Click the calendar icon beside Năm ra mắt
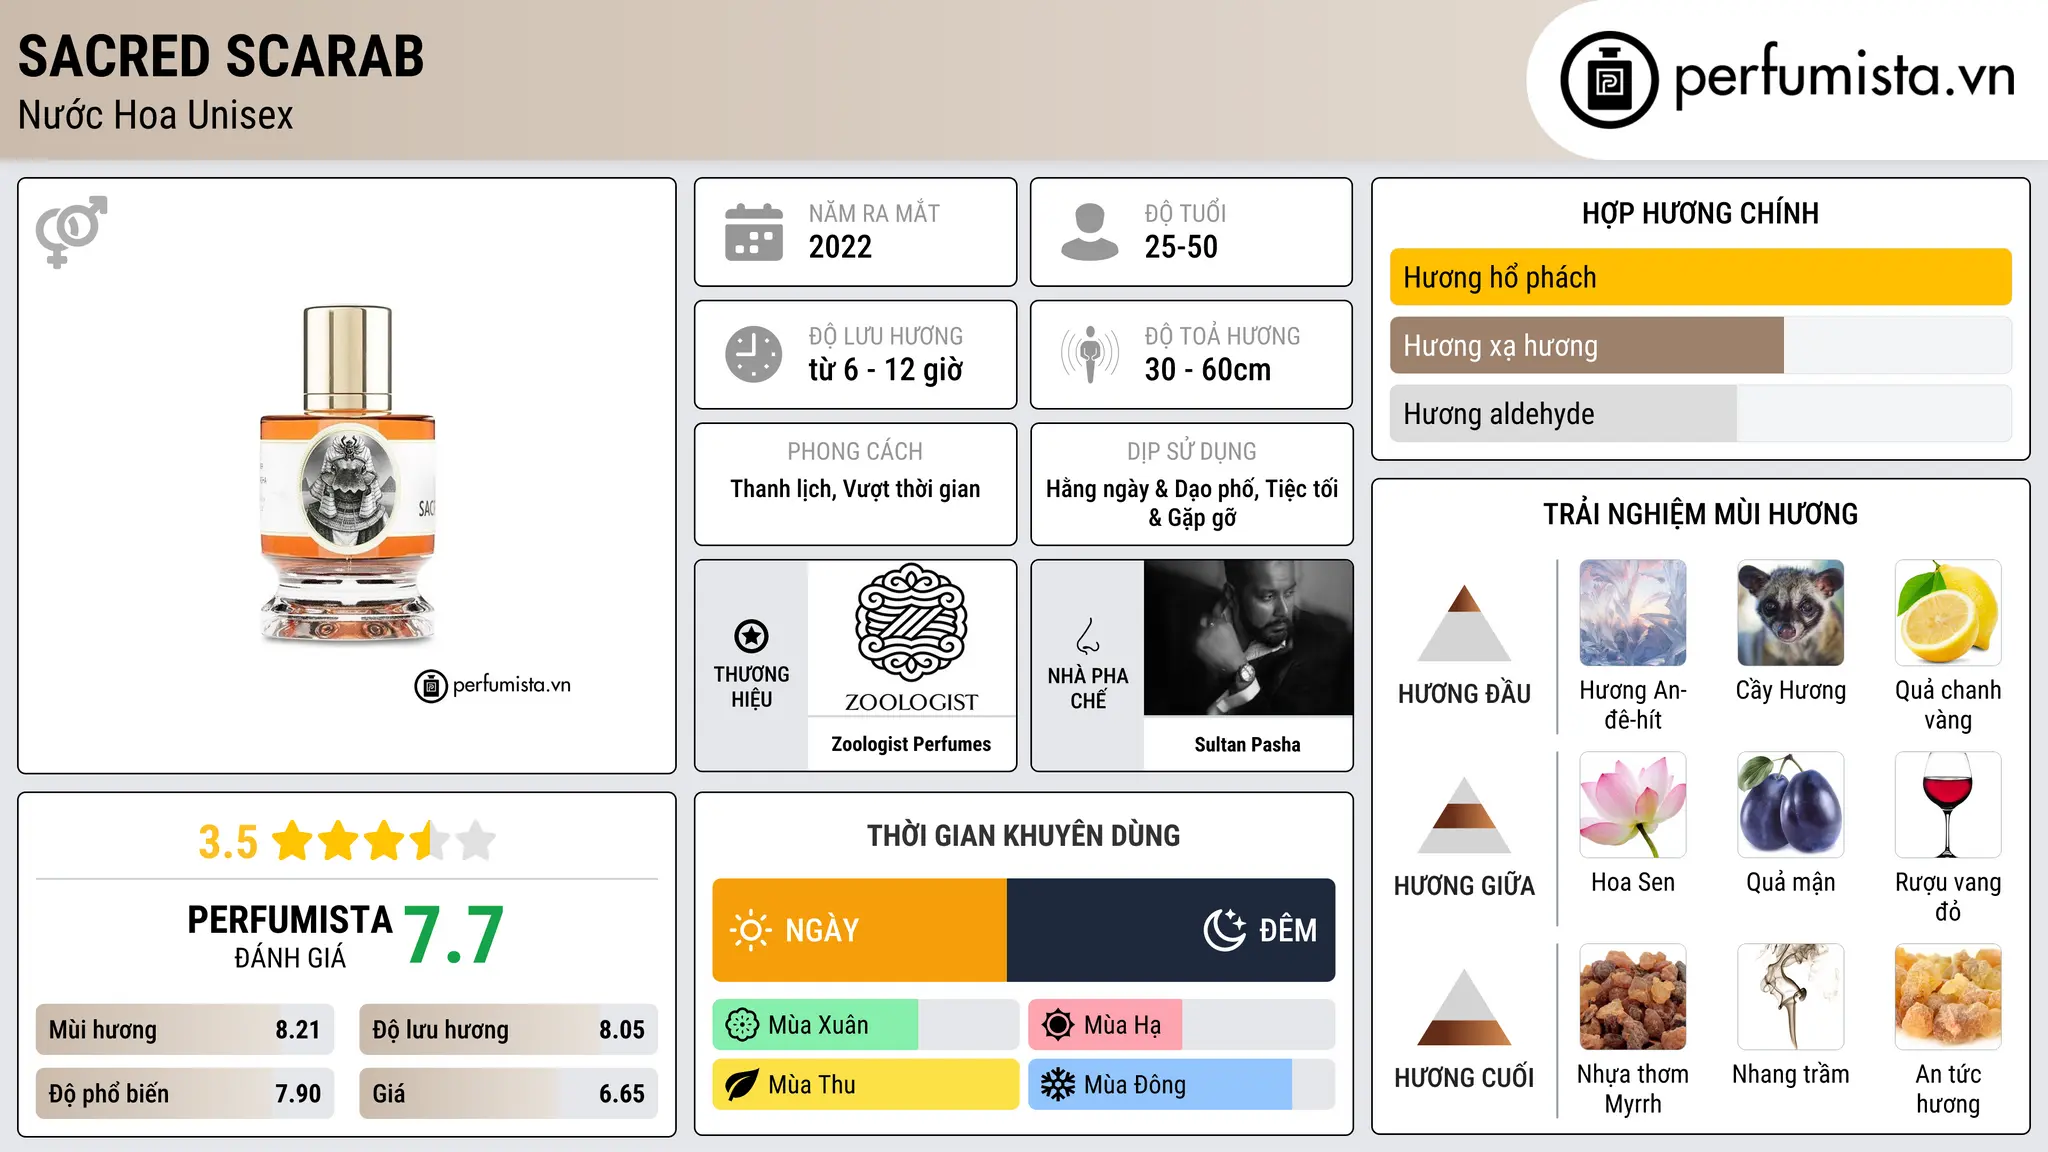 [x=754, y=232]
